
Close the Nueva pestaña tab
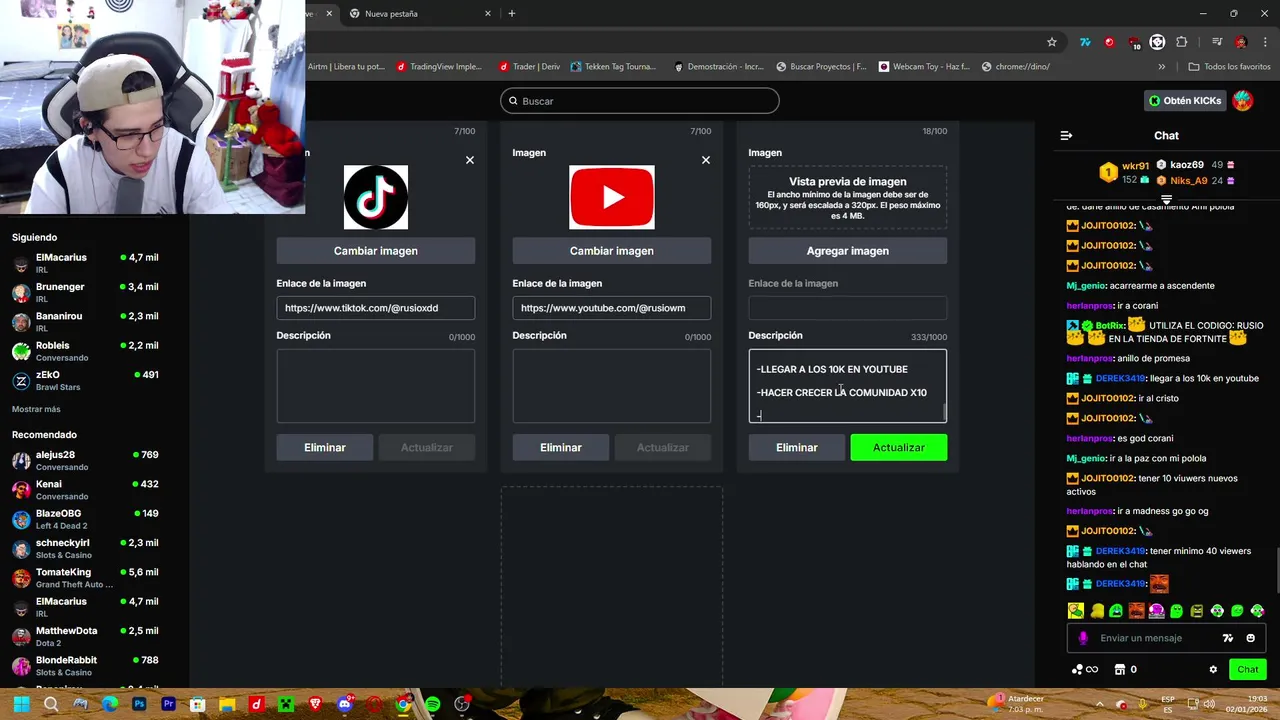[x=488, y=14]
